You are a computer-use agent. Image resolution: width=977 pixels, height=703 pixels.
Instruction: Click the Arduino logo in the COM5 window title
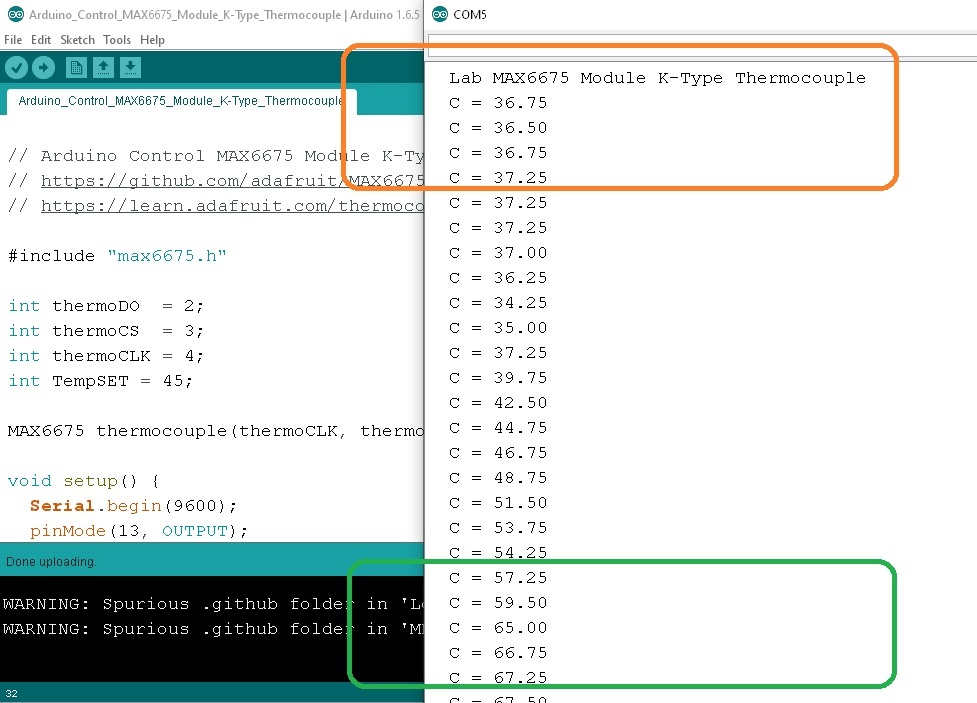(x=440, y=14)
